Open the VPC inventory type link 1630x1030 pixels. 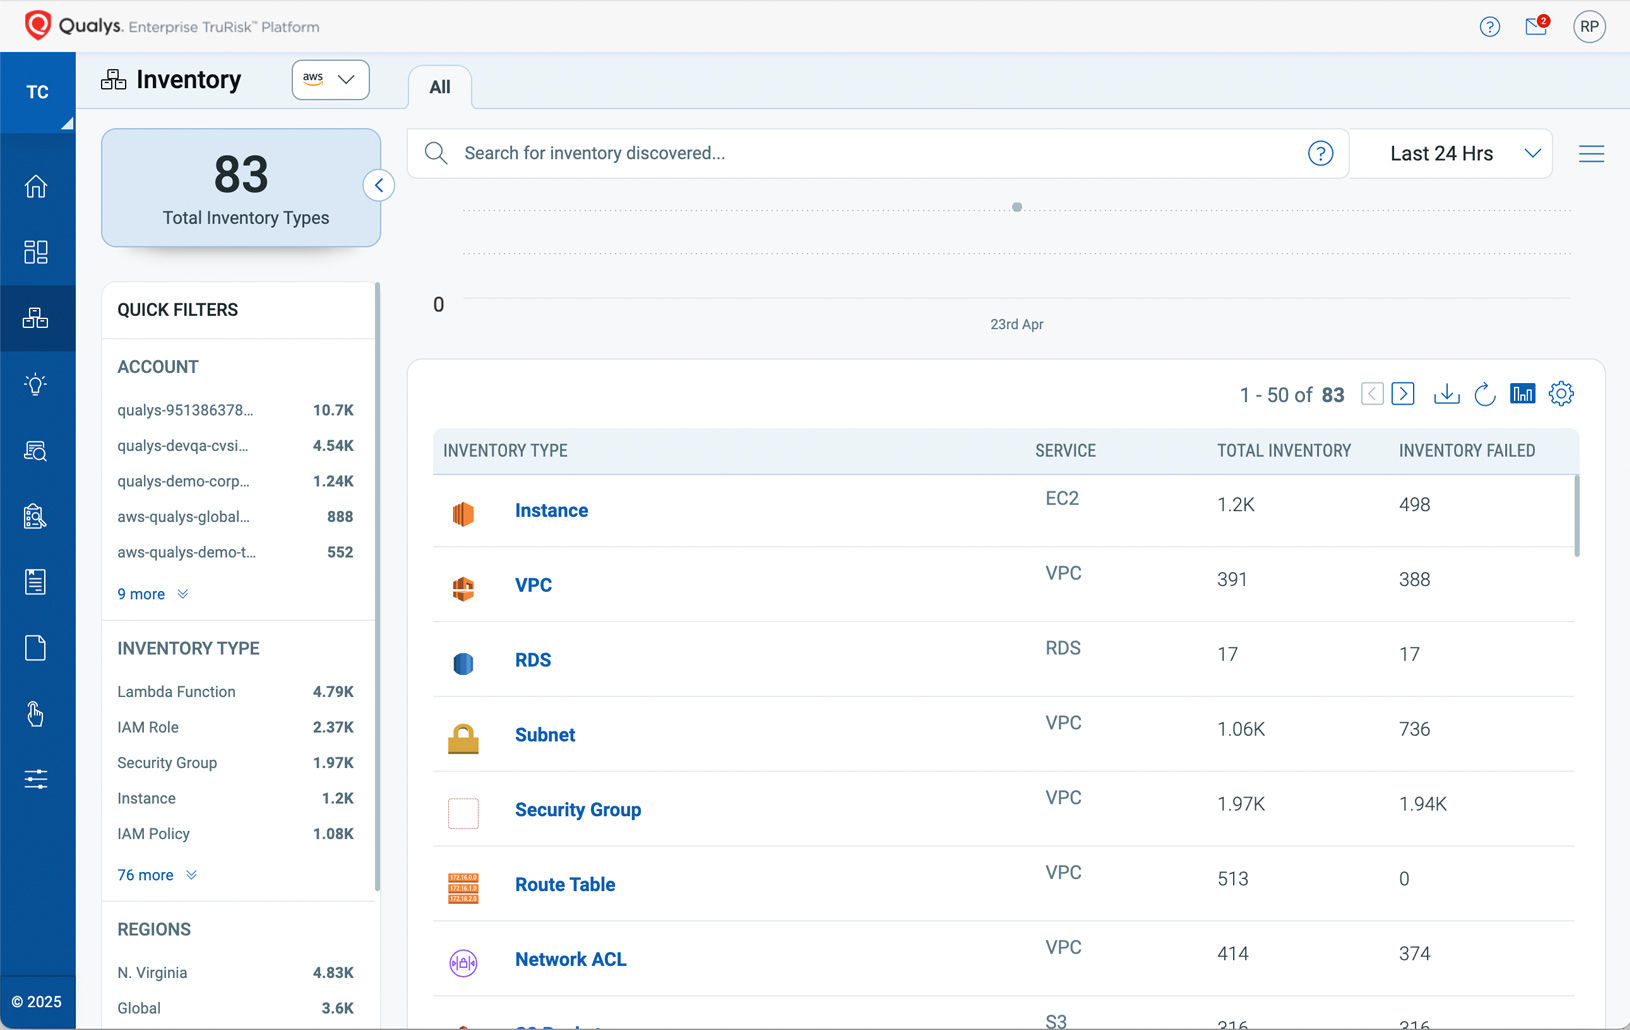(533, 585)
